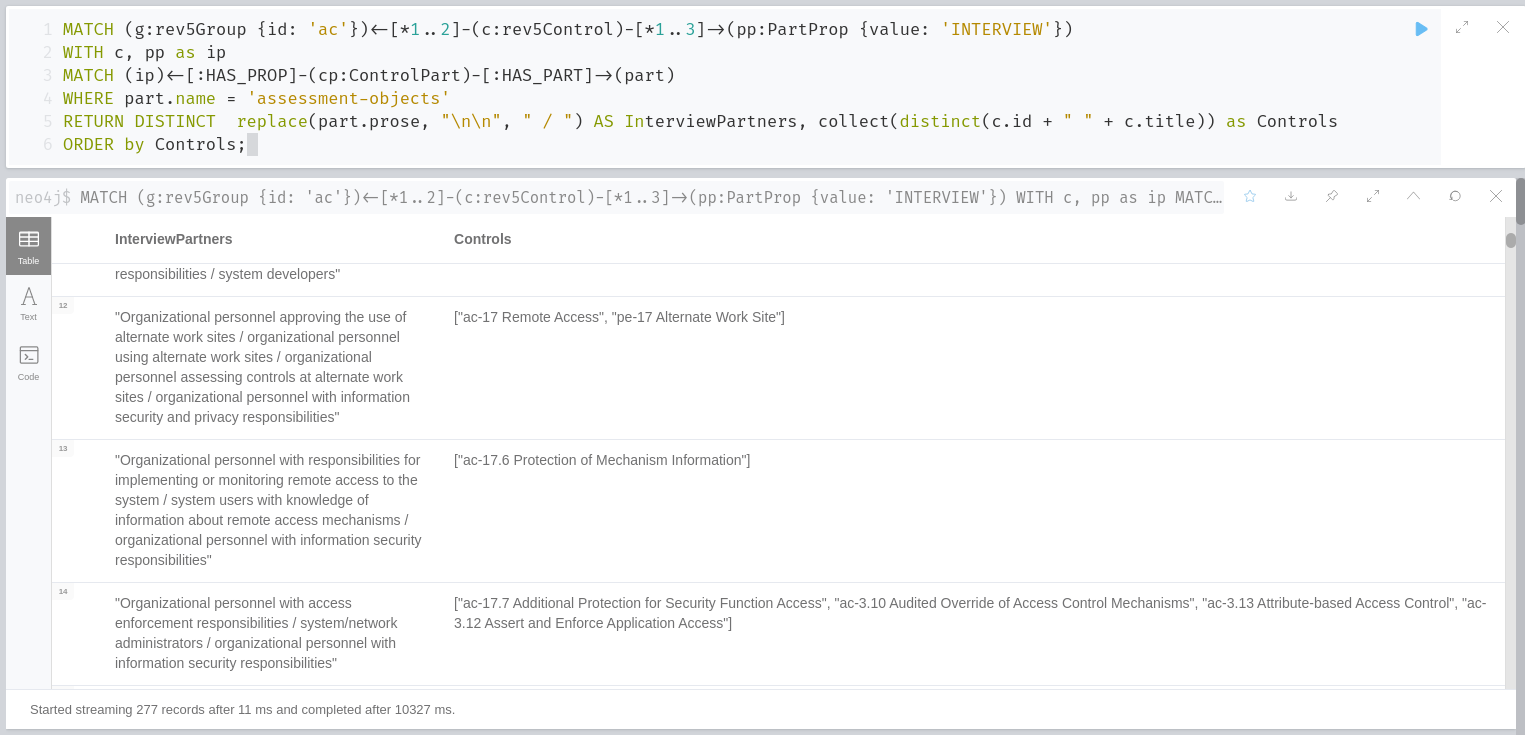Download the query results
This screenshot has width=1525, height=735.
click(1291, 196)
